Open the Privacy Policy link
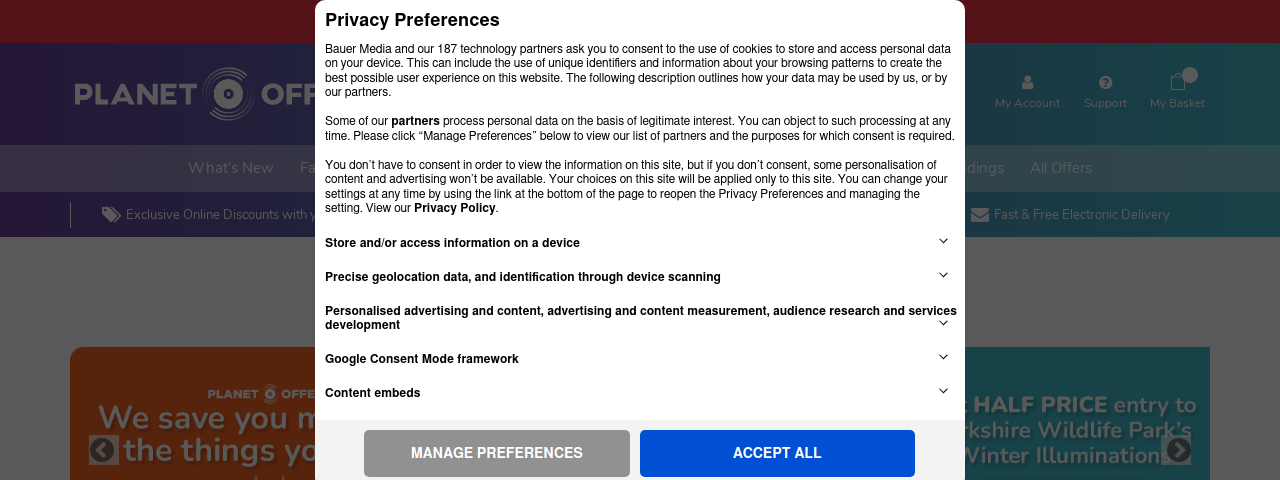 coord(455,208)
